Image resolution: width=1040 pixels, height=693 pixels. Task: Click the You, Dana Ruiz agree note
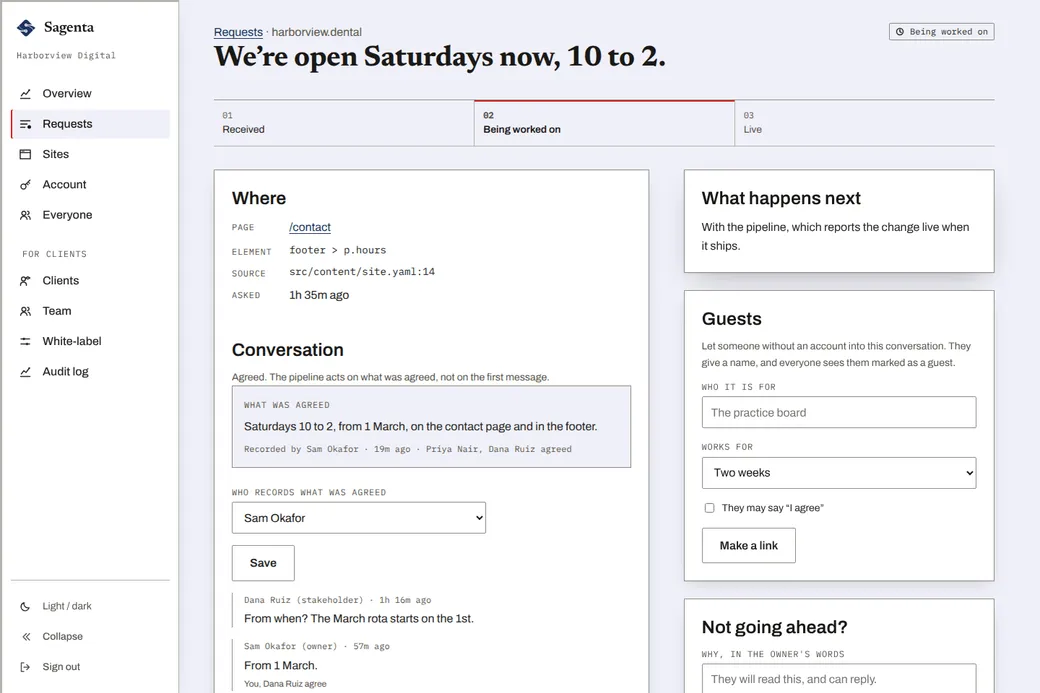(x=285, y=684)
